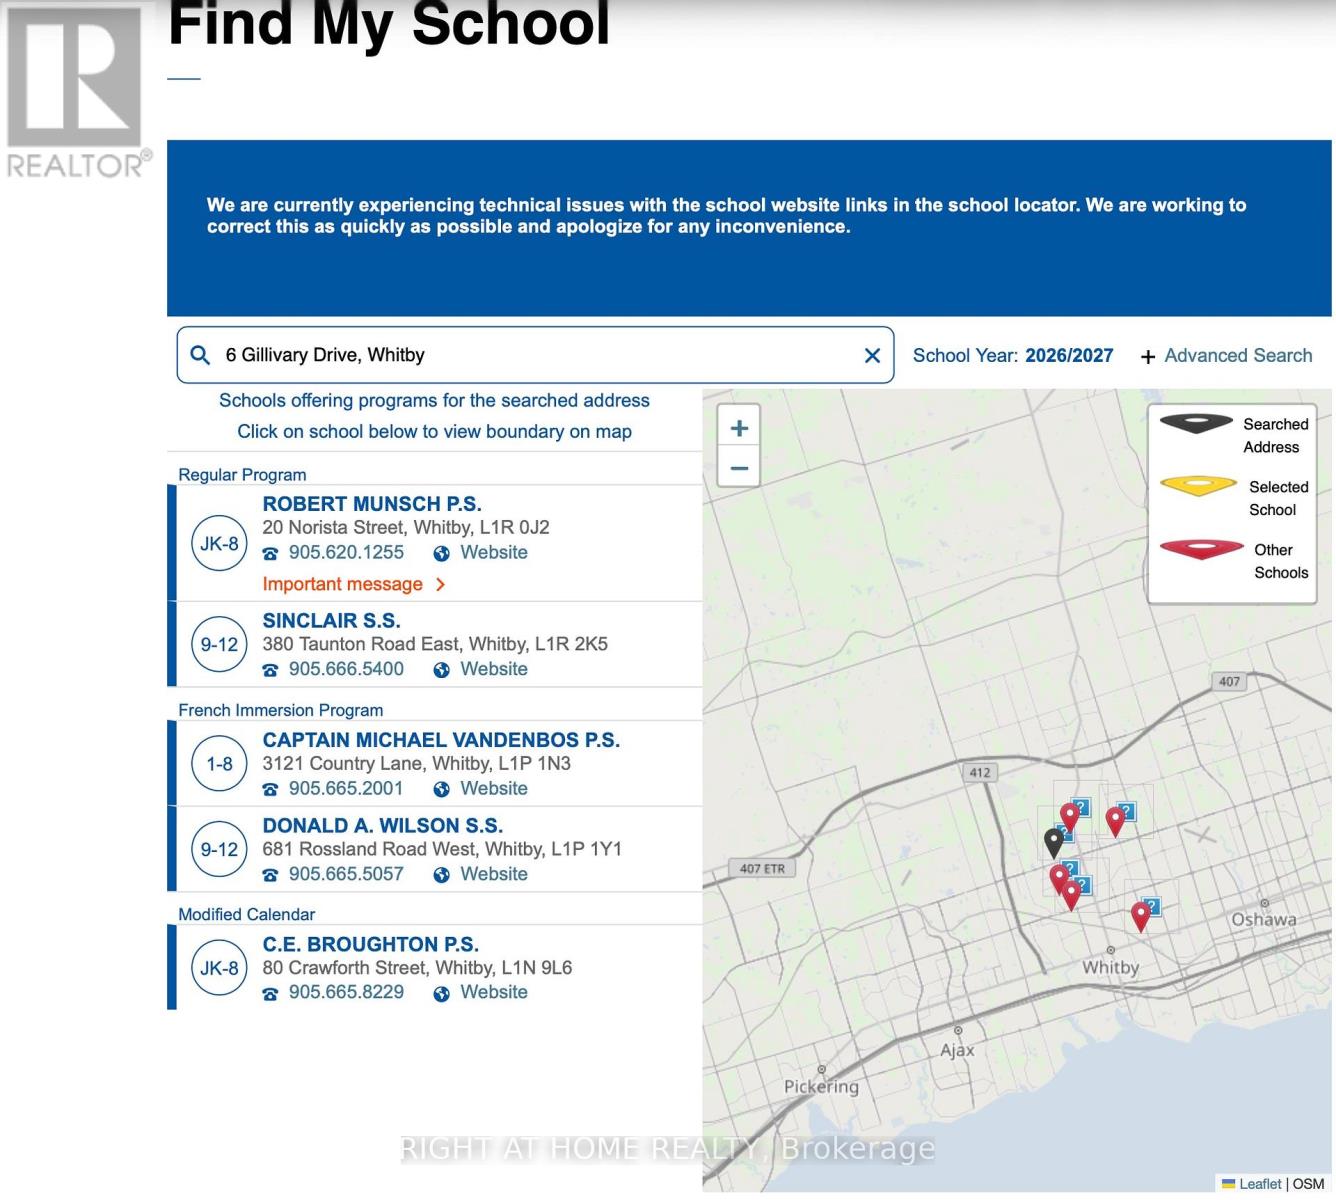Screen dimensions: 1336x1200
Task: Click the address 380 Taunton Road East
Action: coord(435,645)
